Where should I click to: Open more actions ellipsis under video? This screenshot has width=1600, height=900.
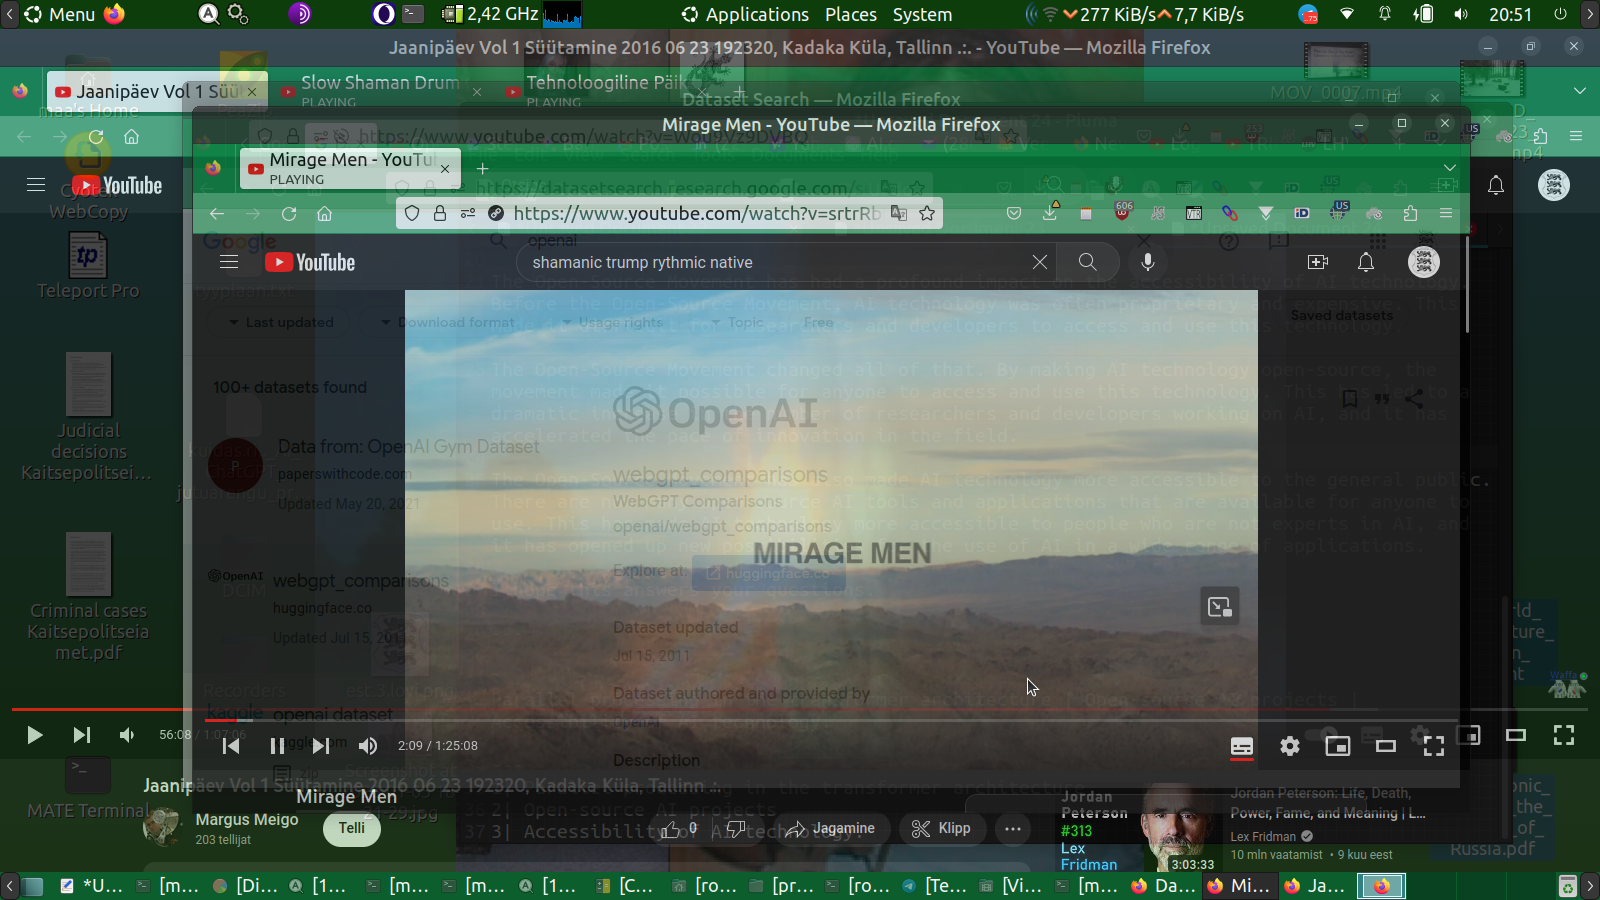(1013, 828)
